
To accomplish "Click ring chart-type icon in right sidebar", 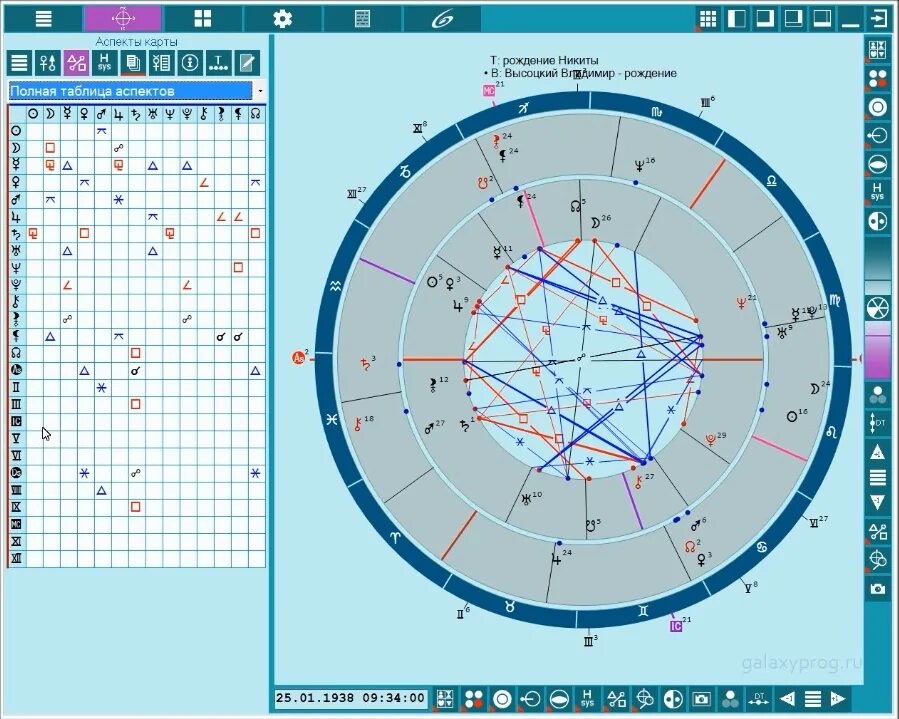I will pyautogui.click(x=877, y=107).
